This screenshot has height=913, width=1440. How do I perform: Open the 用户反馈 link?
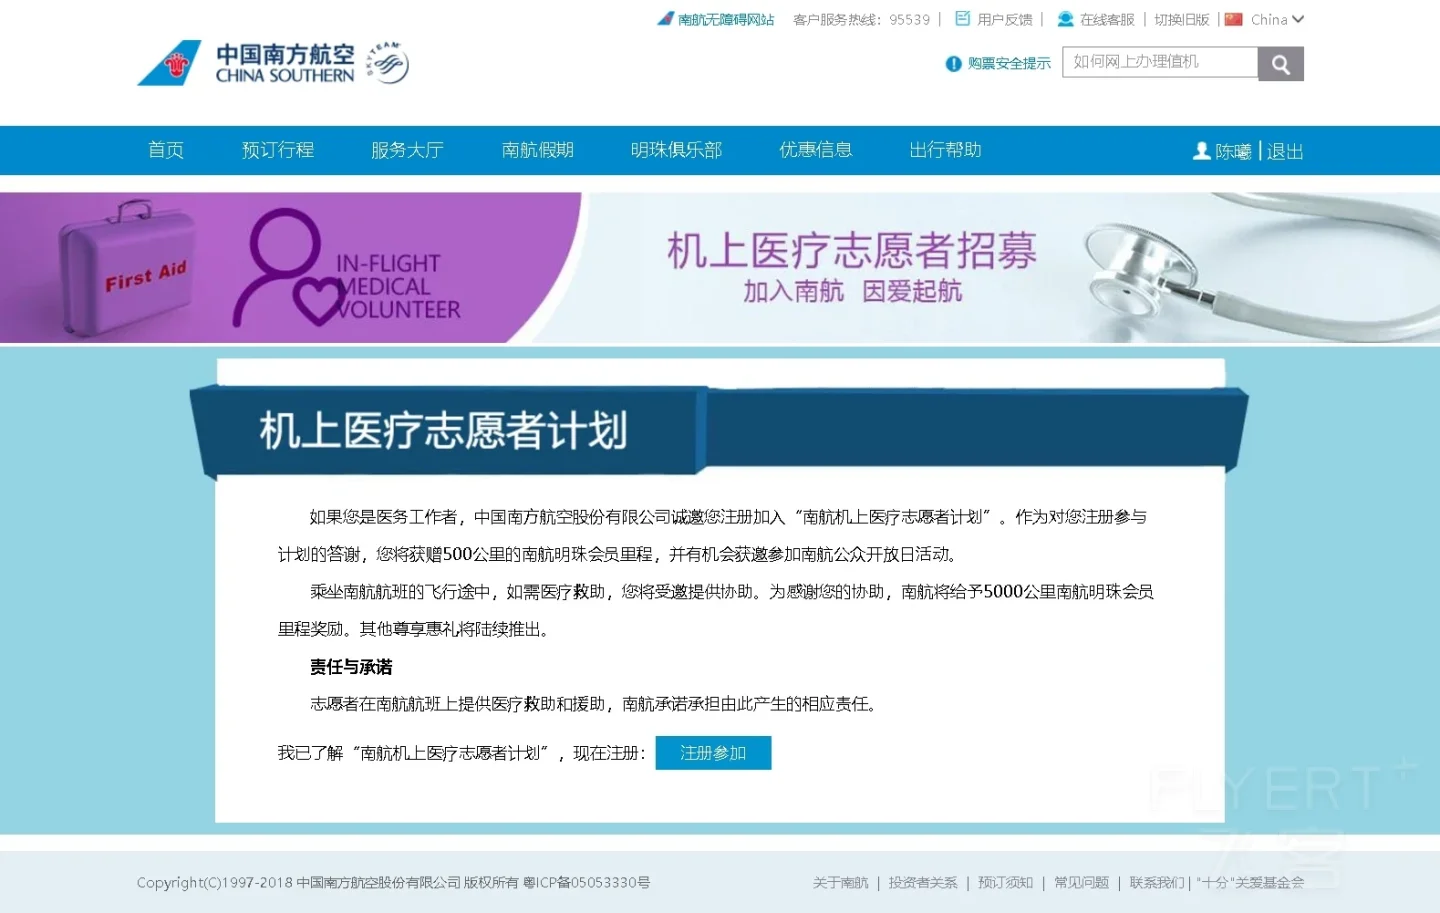pos(1005,20)
